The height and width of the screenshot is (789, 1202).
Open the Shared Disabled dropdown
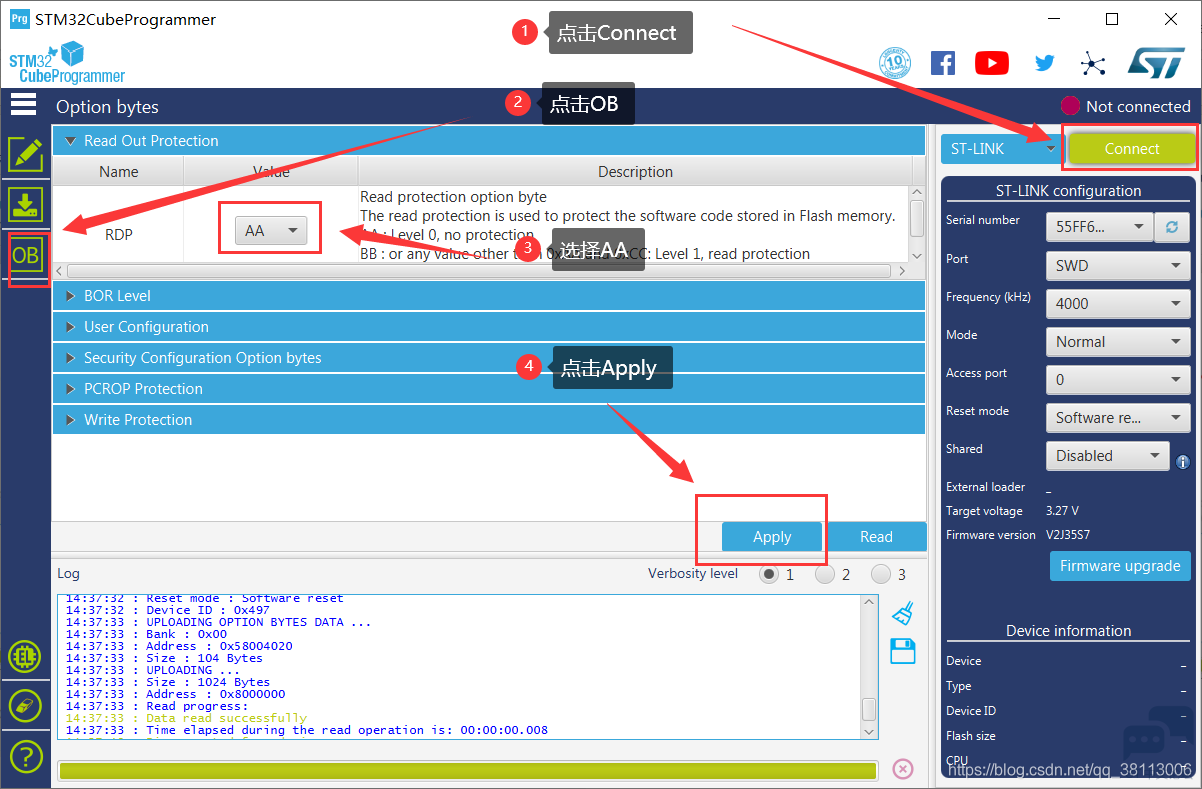1107,456
